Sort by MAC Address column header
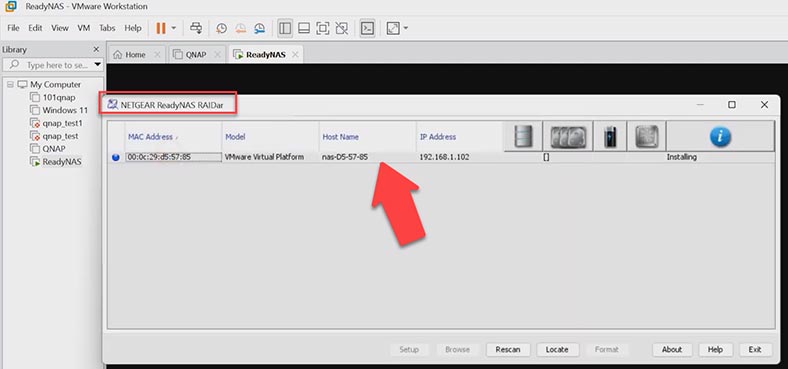 click(x=173, y=137)
